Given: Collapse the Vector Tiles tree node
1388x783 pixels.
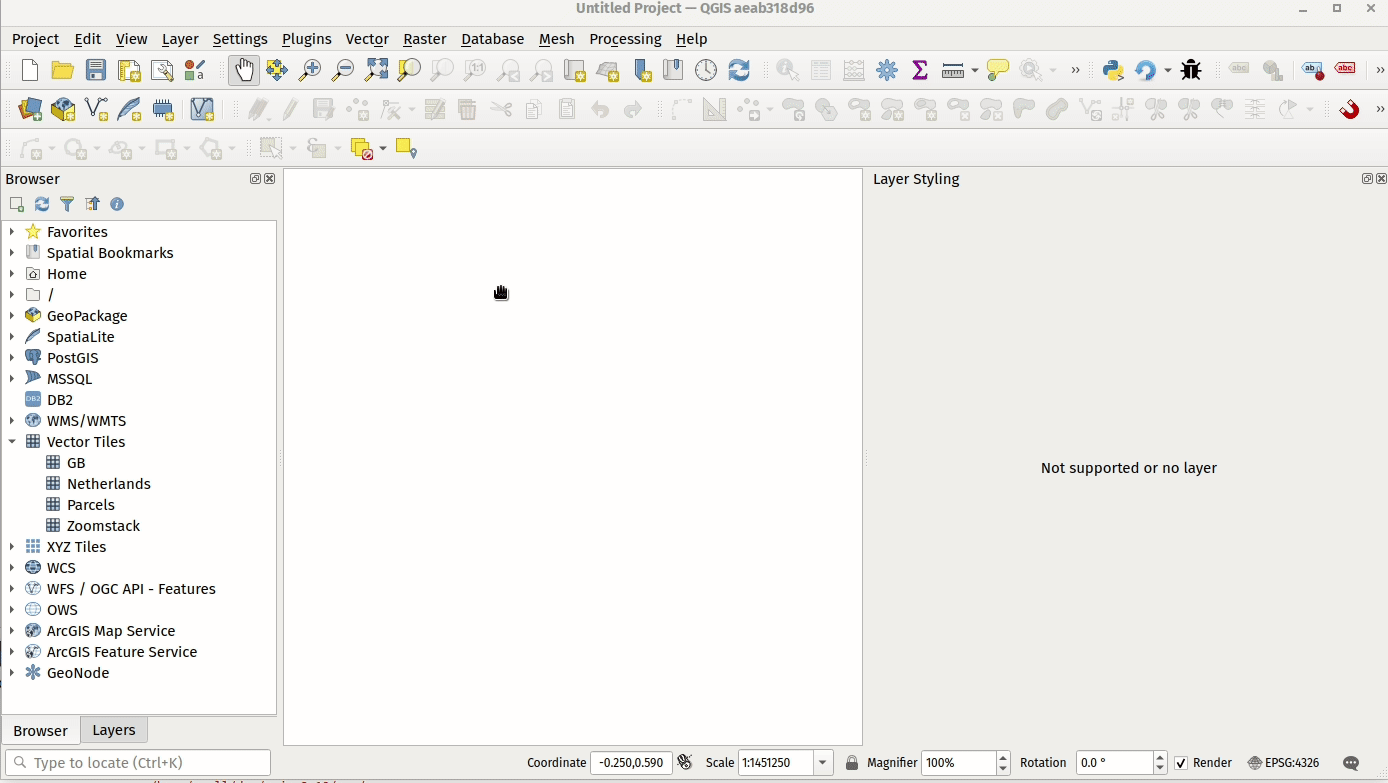Looking at the screenshot, I should (12, 442).
